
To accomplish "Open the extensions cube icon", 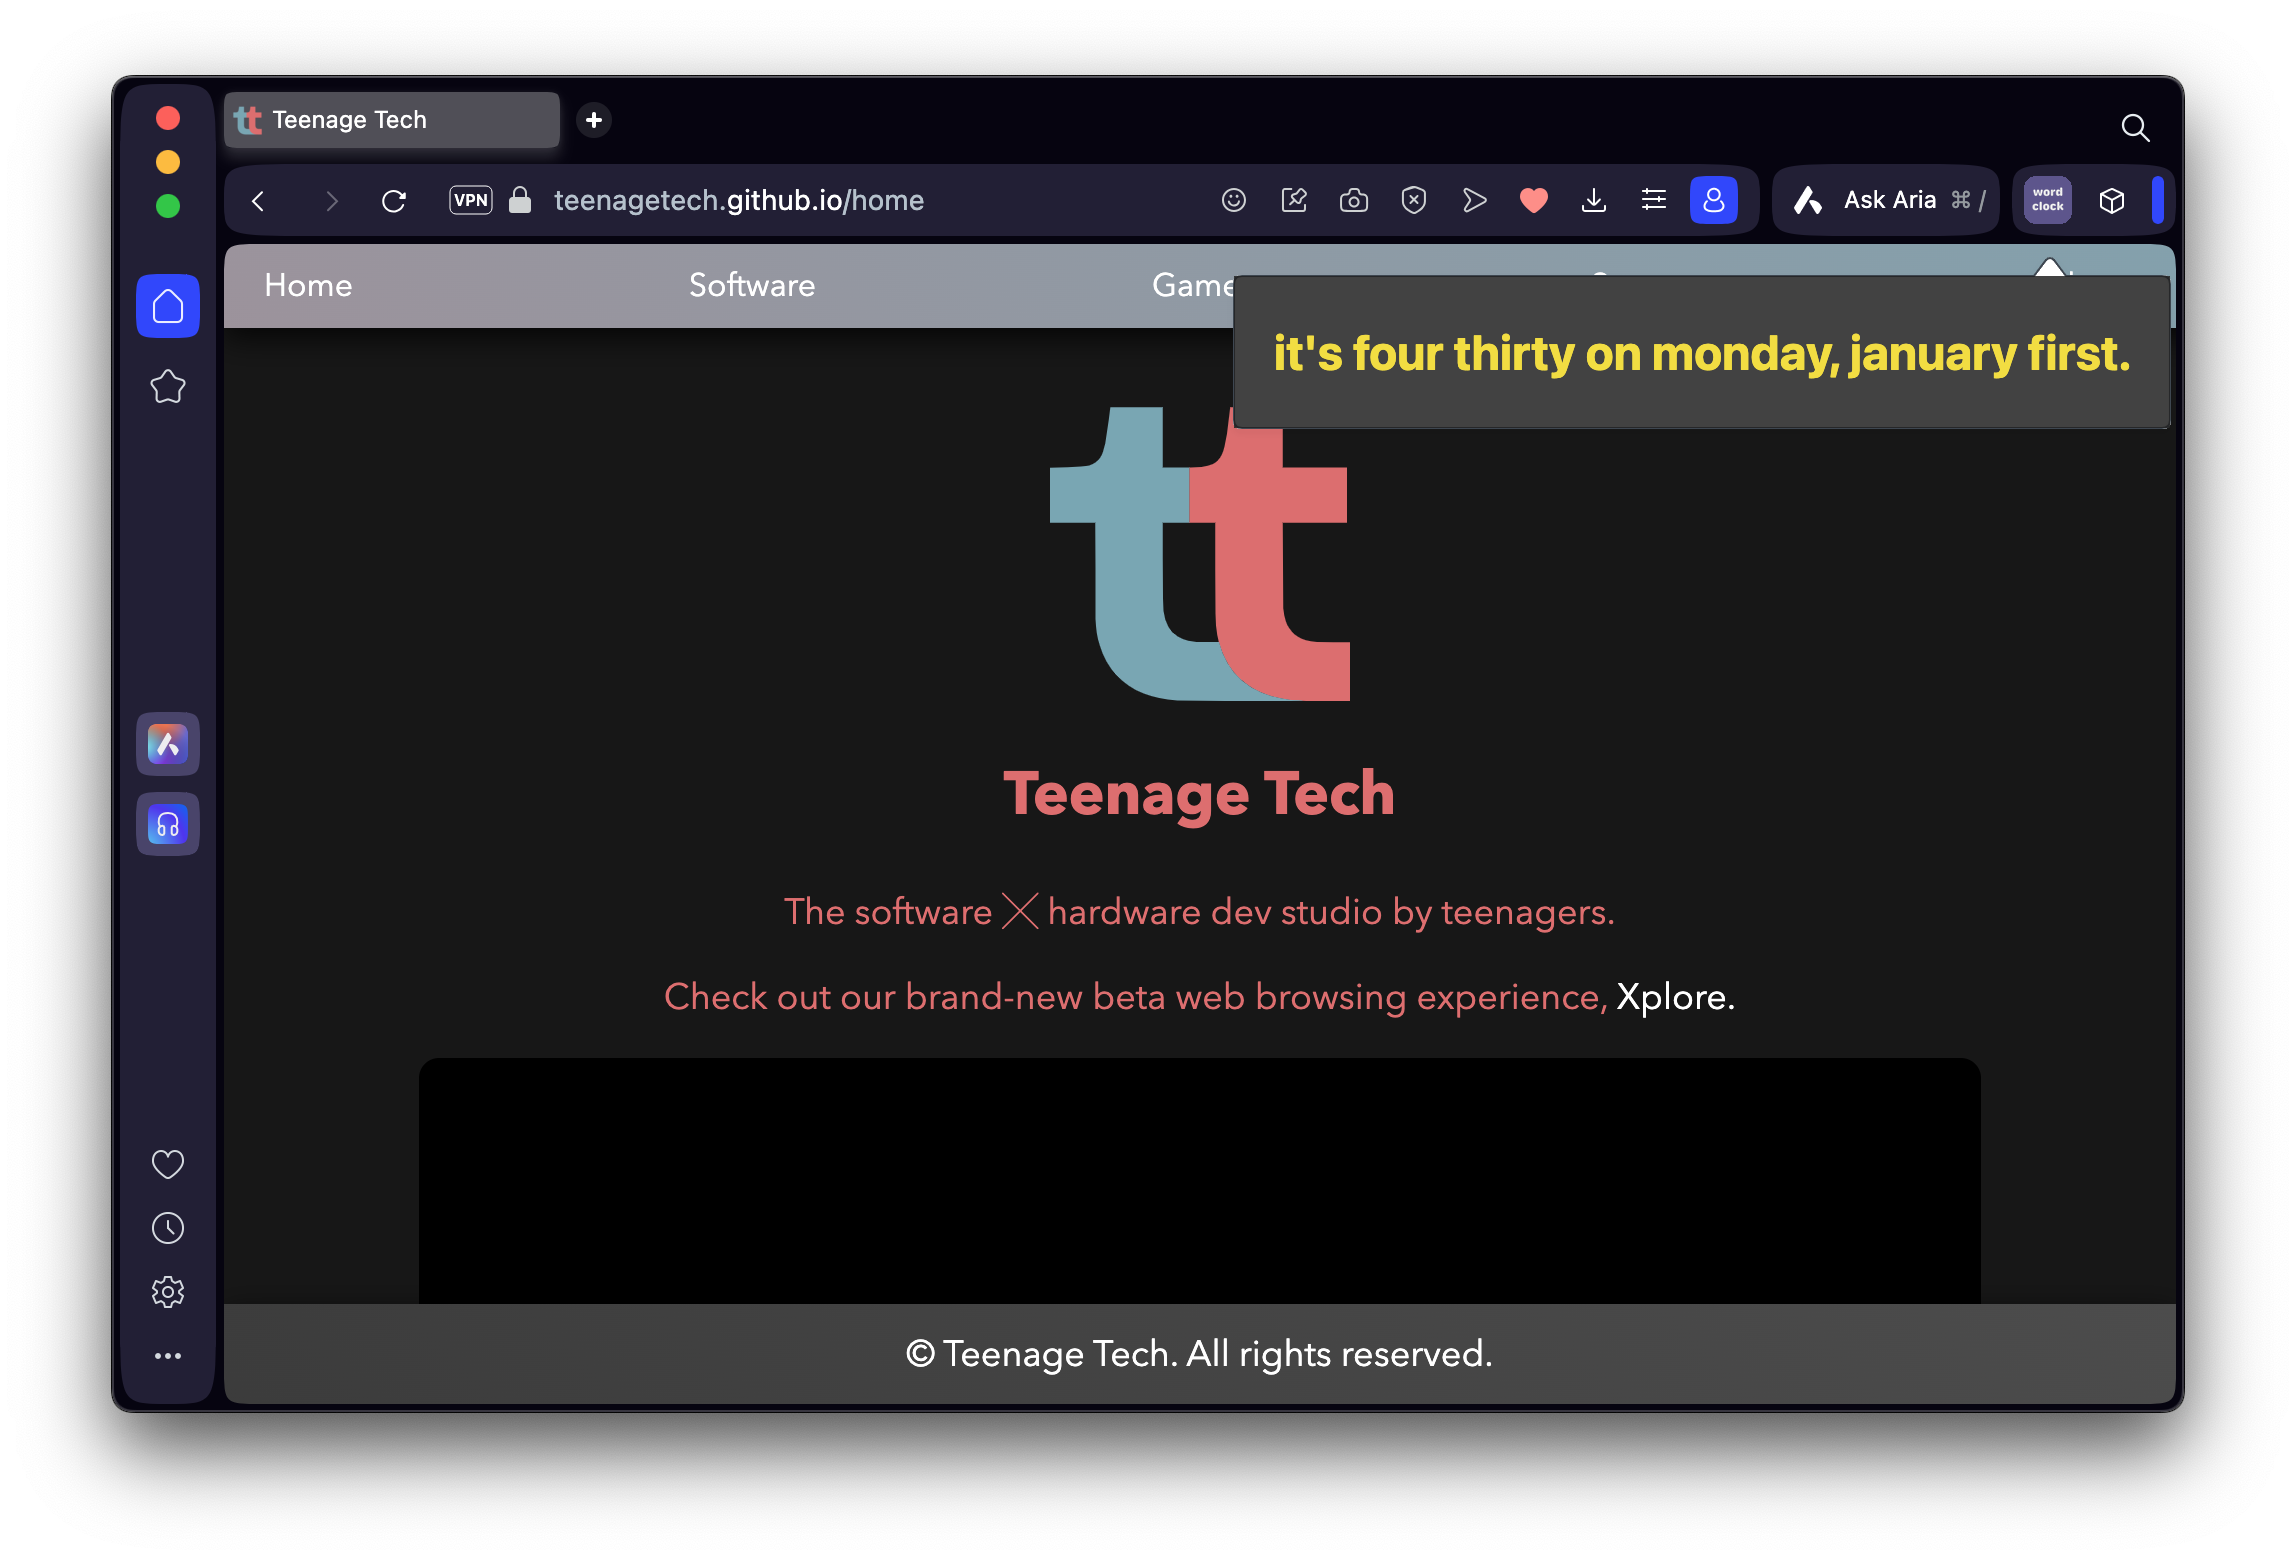I will coord(2112,200).
